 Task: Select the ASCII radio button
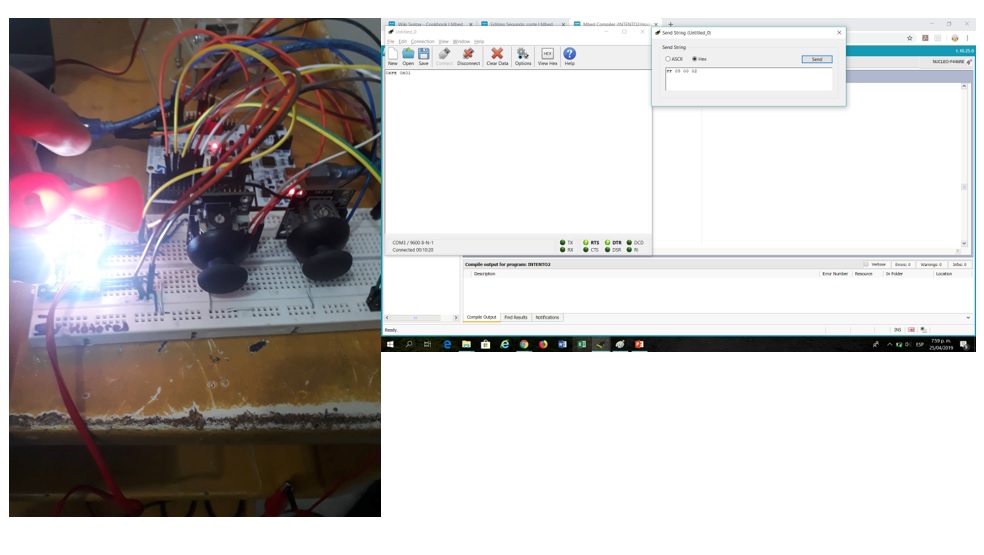pyautogui.click(x=669, y=59)
